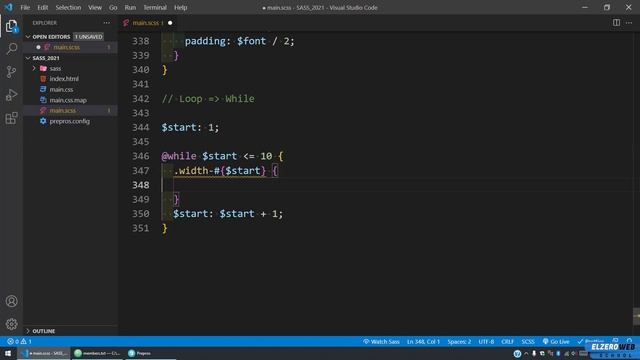Open the Search view icon
Screen dimensions: 640x360
tap(11, 49)
